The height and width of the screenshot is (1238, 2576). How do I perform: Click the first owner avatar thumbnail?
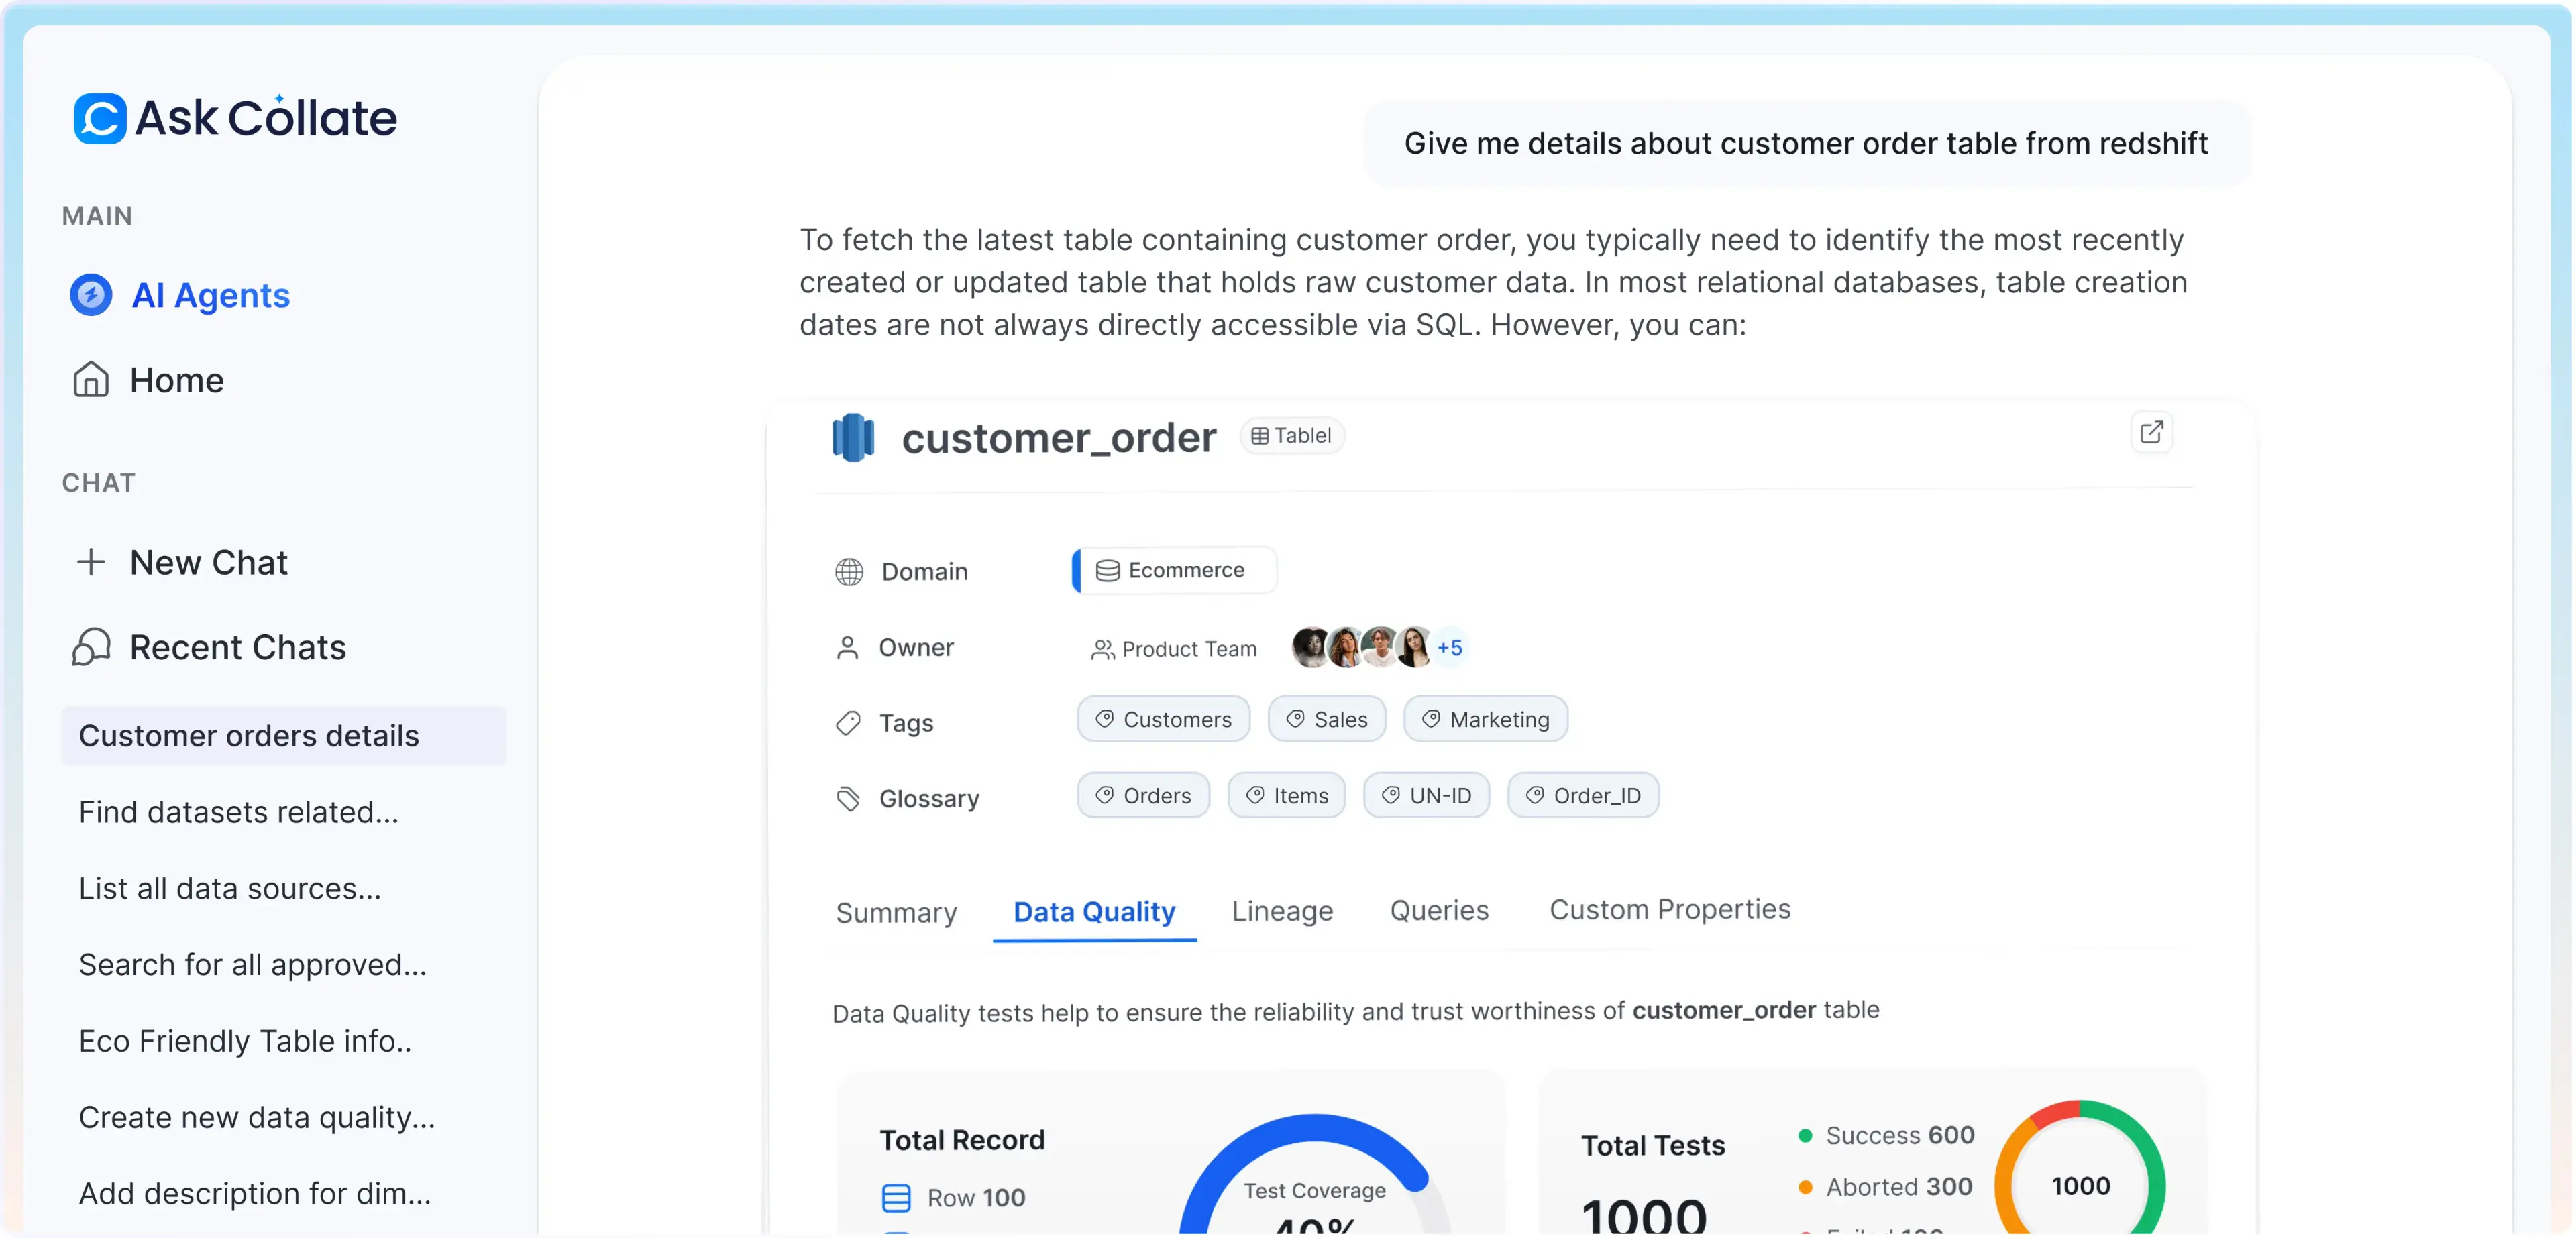1310,648
